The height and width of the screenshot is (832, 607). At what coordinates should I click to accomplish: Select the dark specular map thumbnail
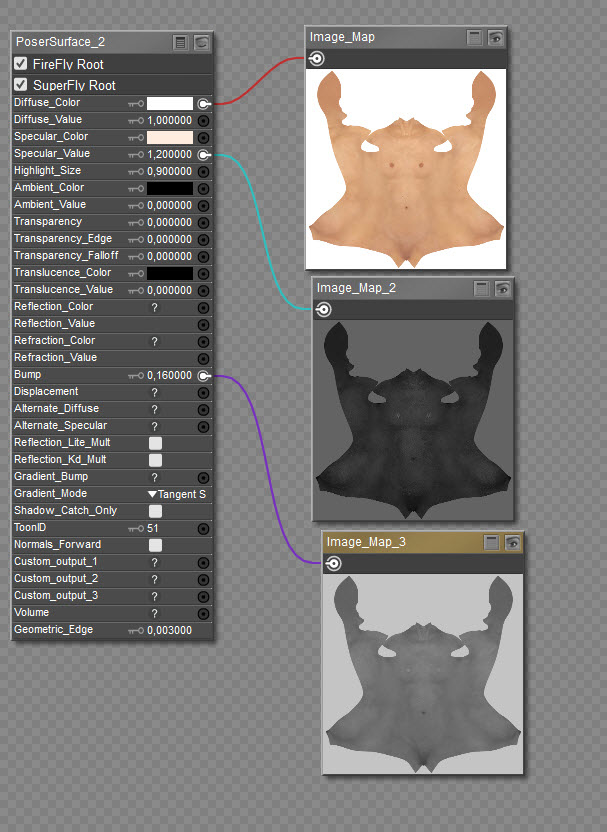pos(413,420)
